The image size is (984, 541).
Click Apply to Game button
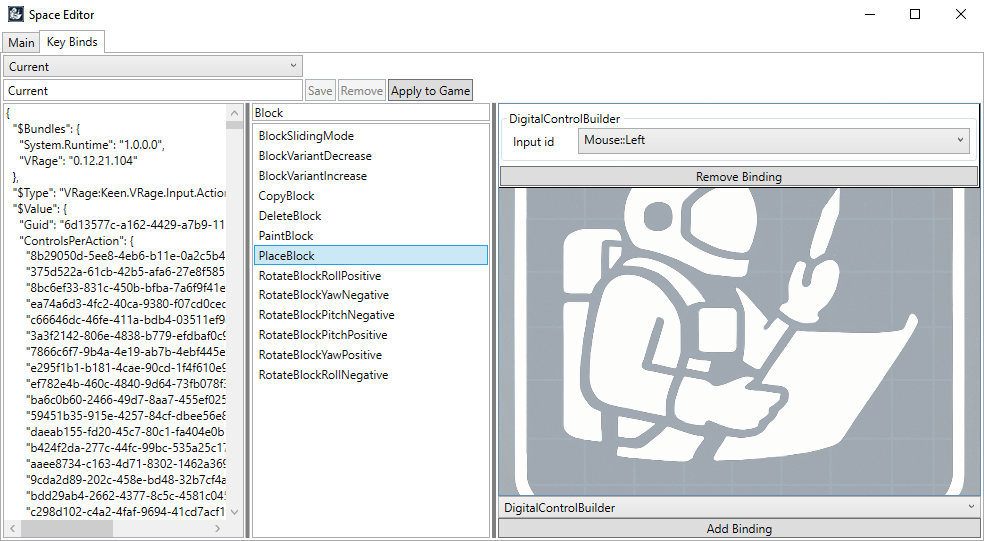click(x=430, y=90)
